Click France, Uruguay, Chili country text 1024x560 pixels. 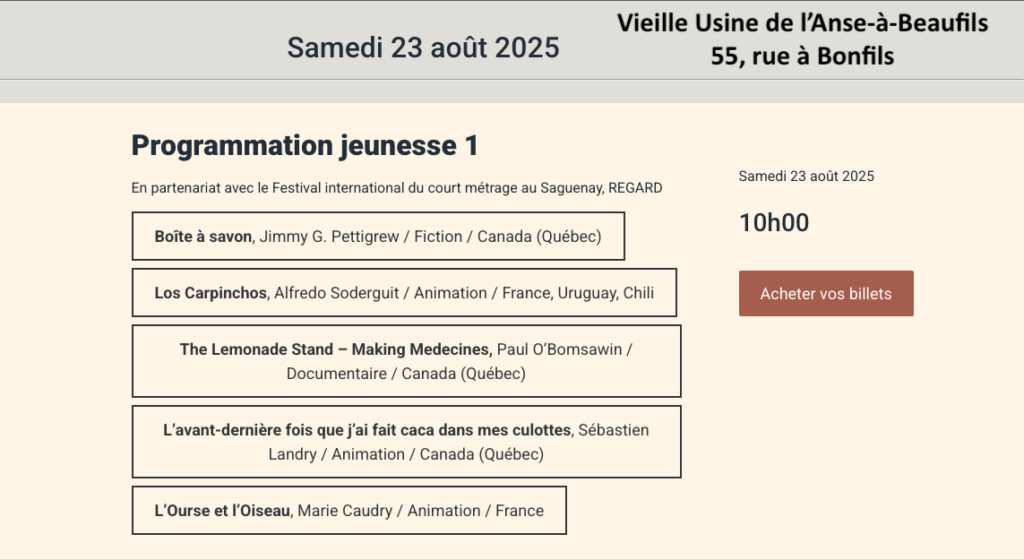578,293
